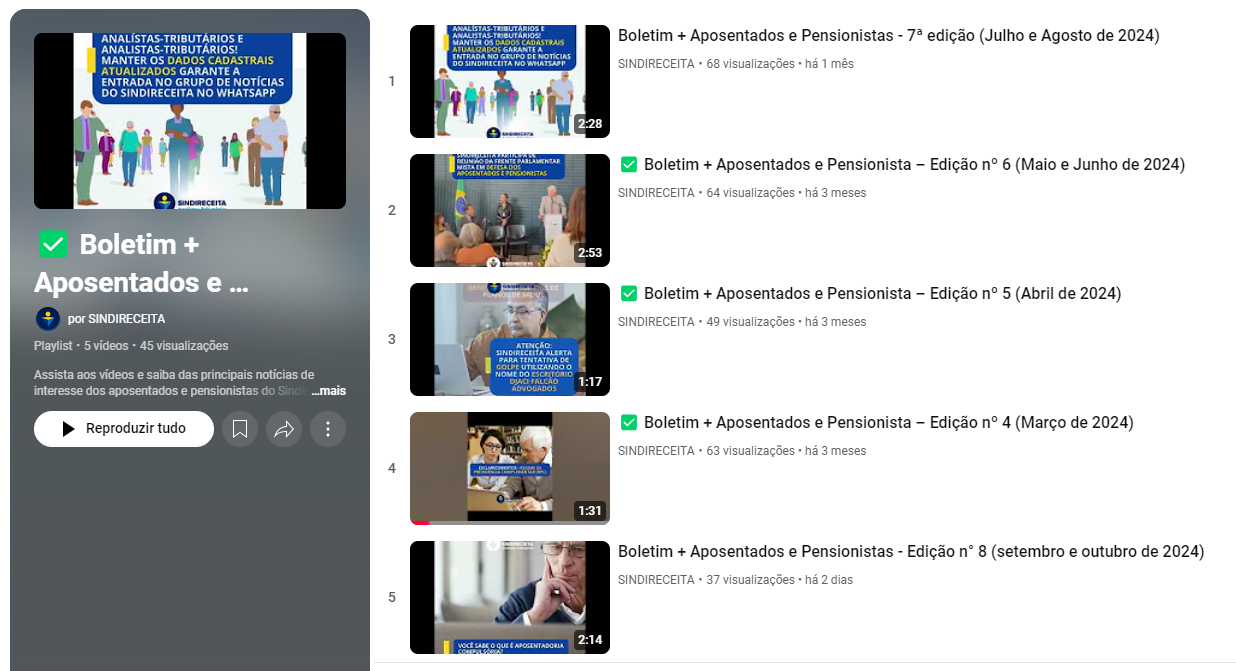This screenshot has width=1236, height=671.
Task: Open the Edição nº 4 video title
Action: click(x=888, y=423)
